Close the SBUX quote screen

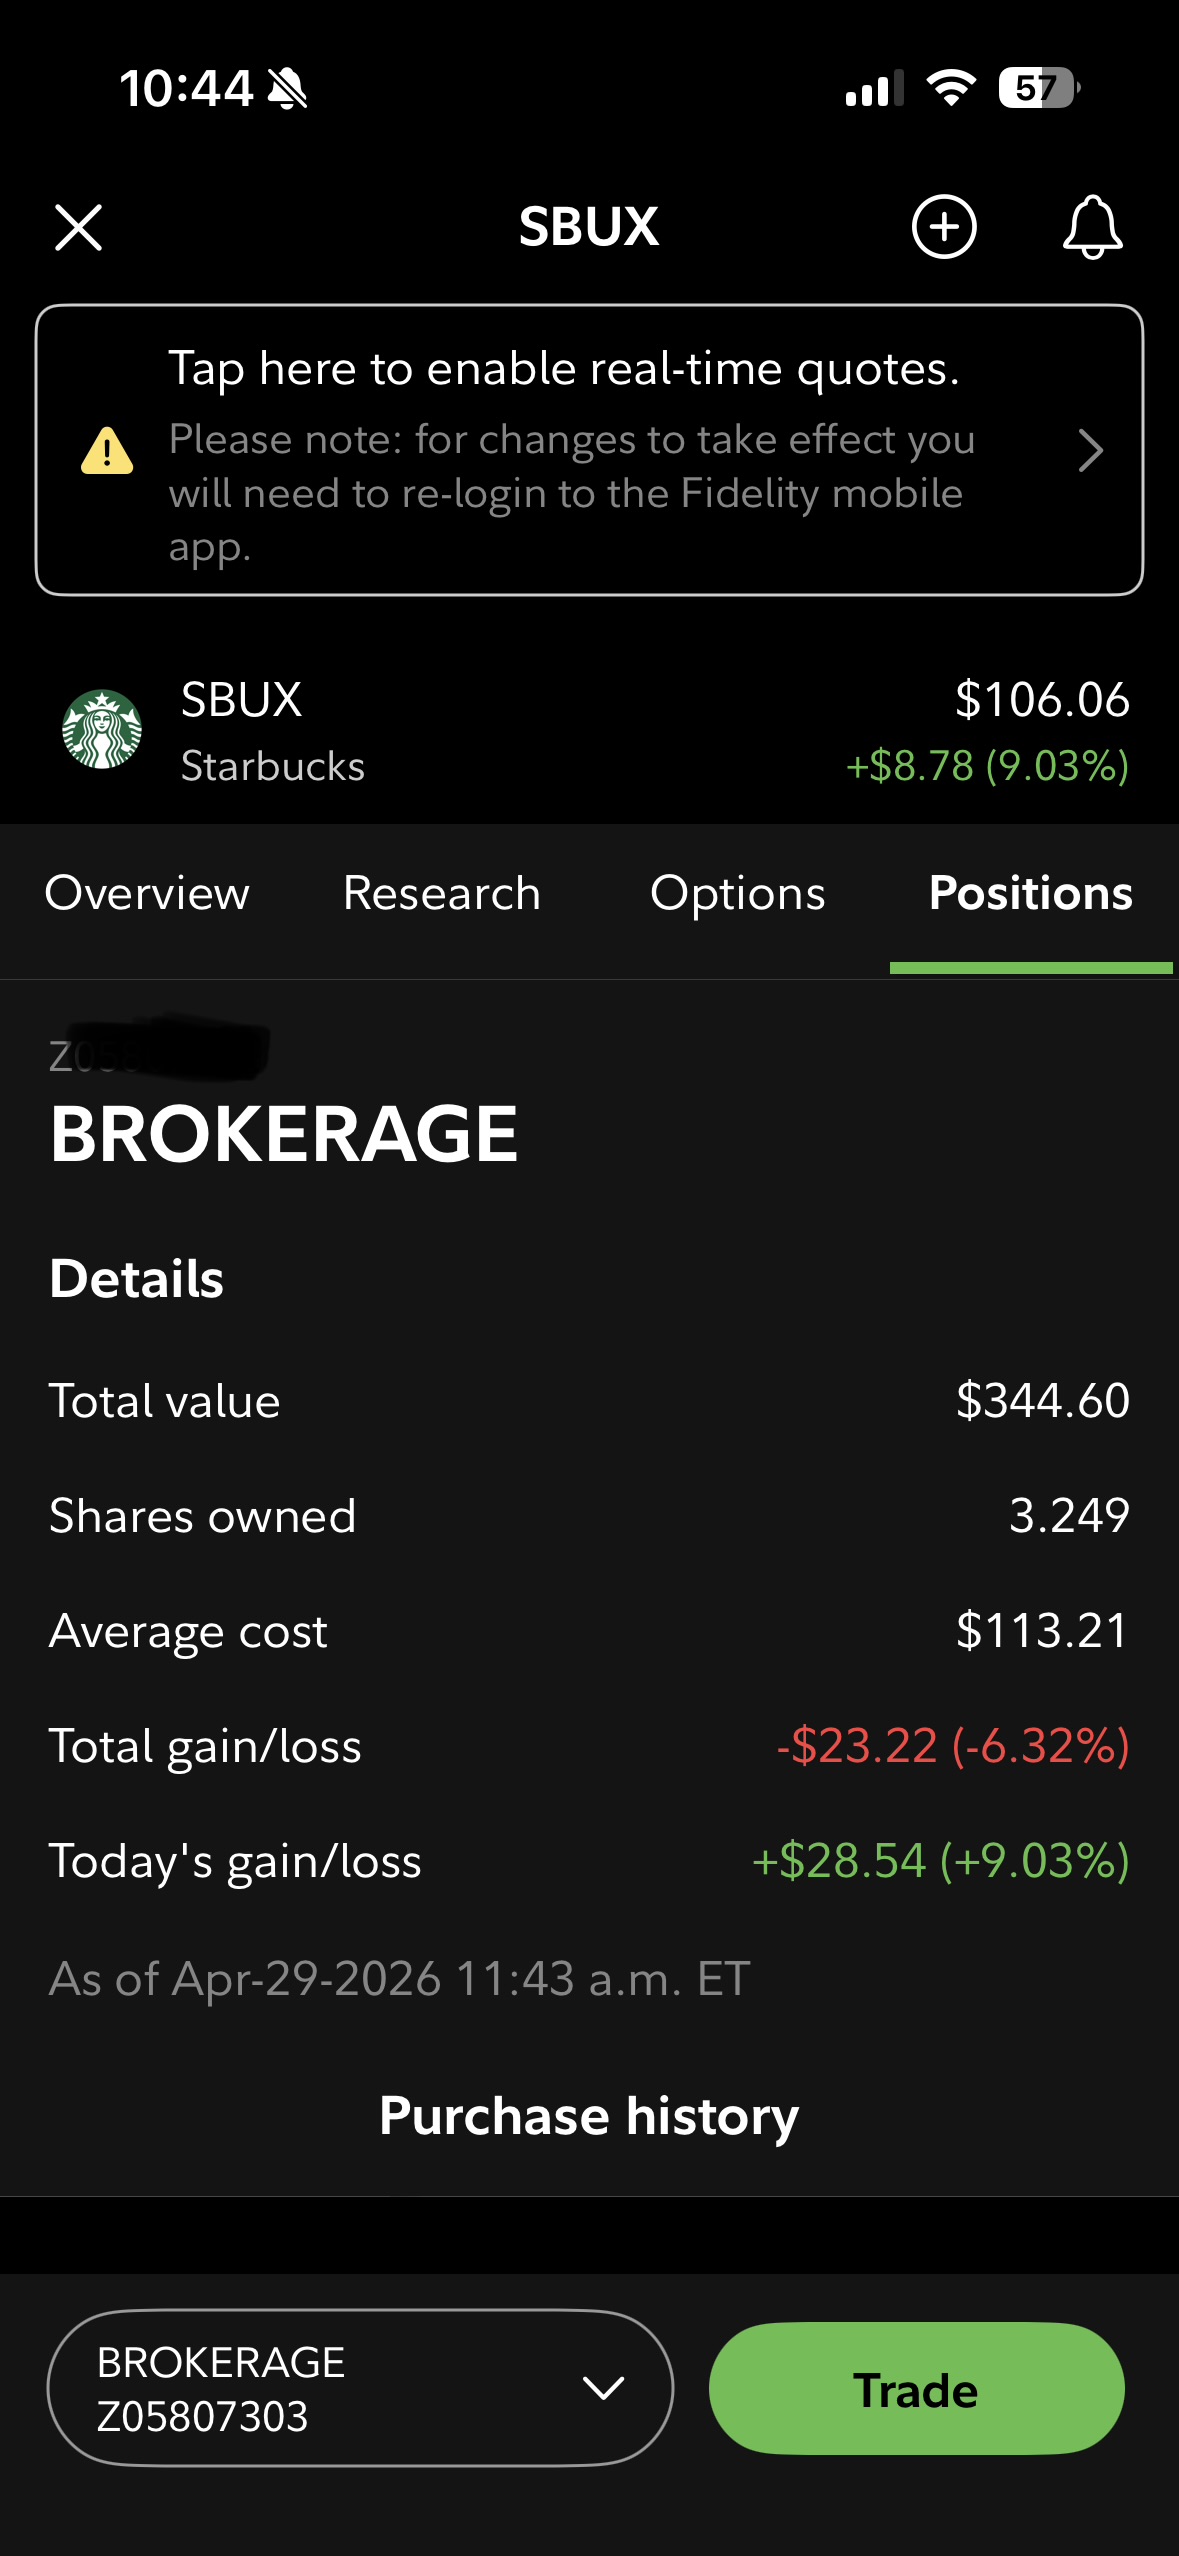click(78, 227)
